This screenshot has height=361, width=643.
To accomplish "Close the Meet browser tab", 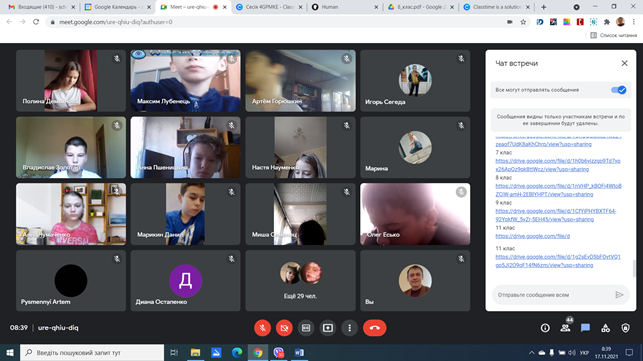I will coord(225,7).
